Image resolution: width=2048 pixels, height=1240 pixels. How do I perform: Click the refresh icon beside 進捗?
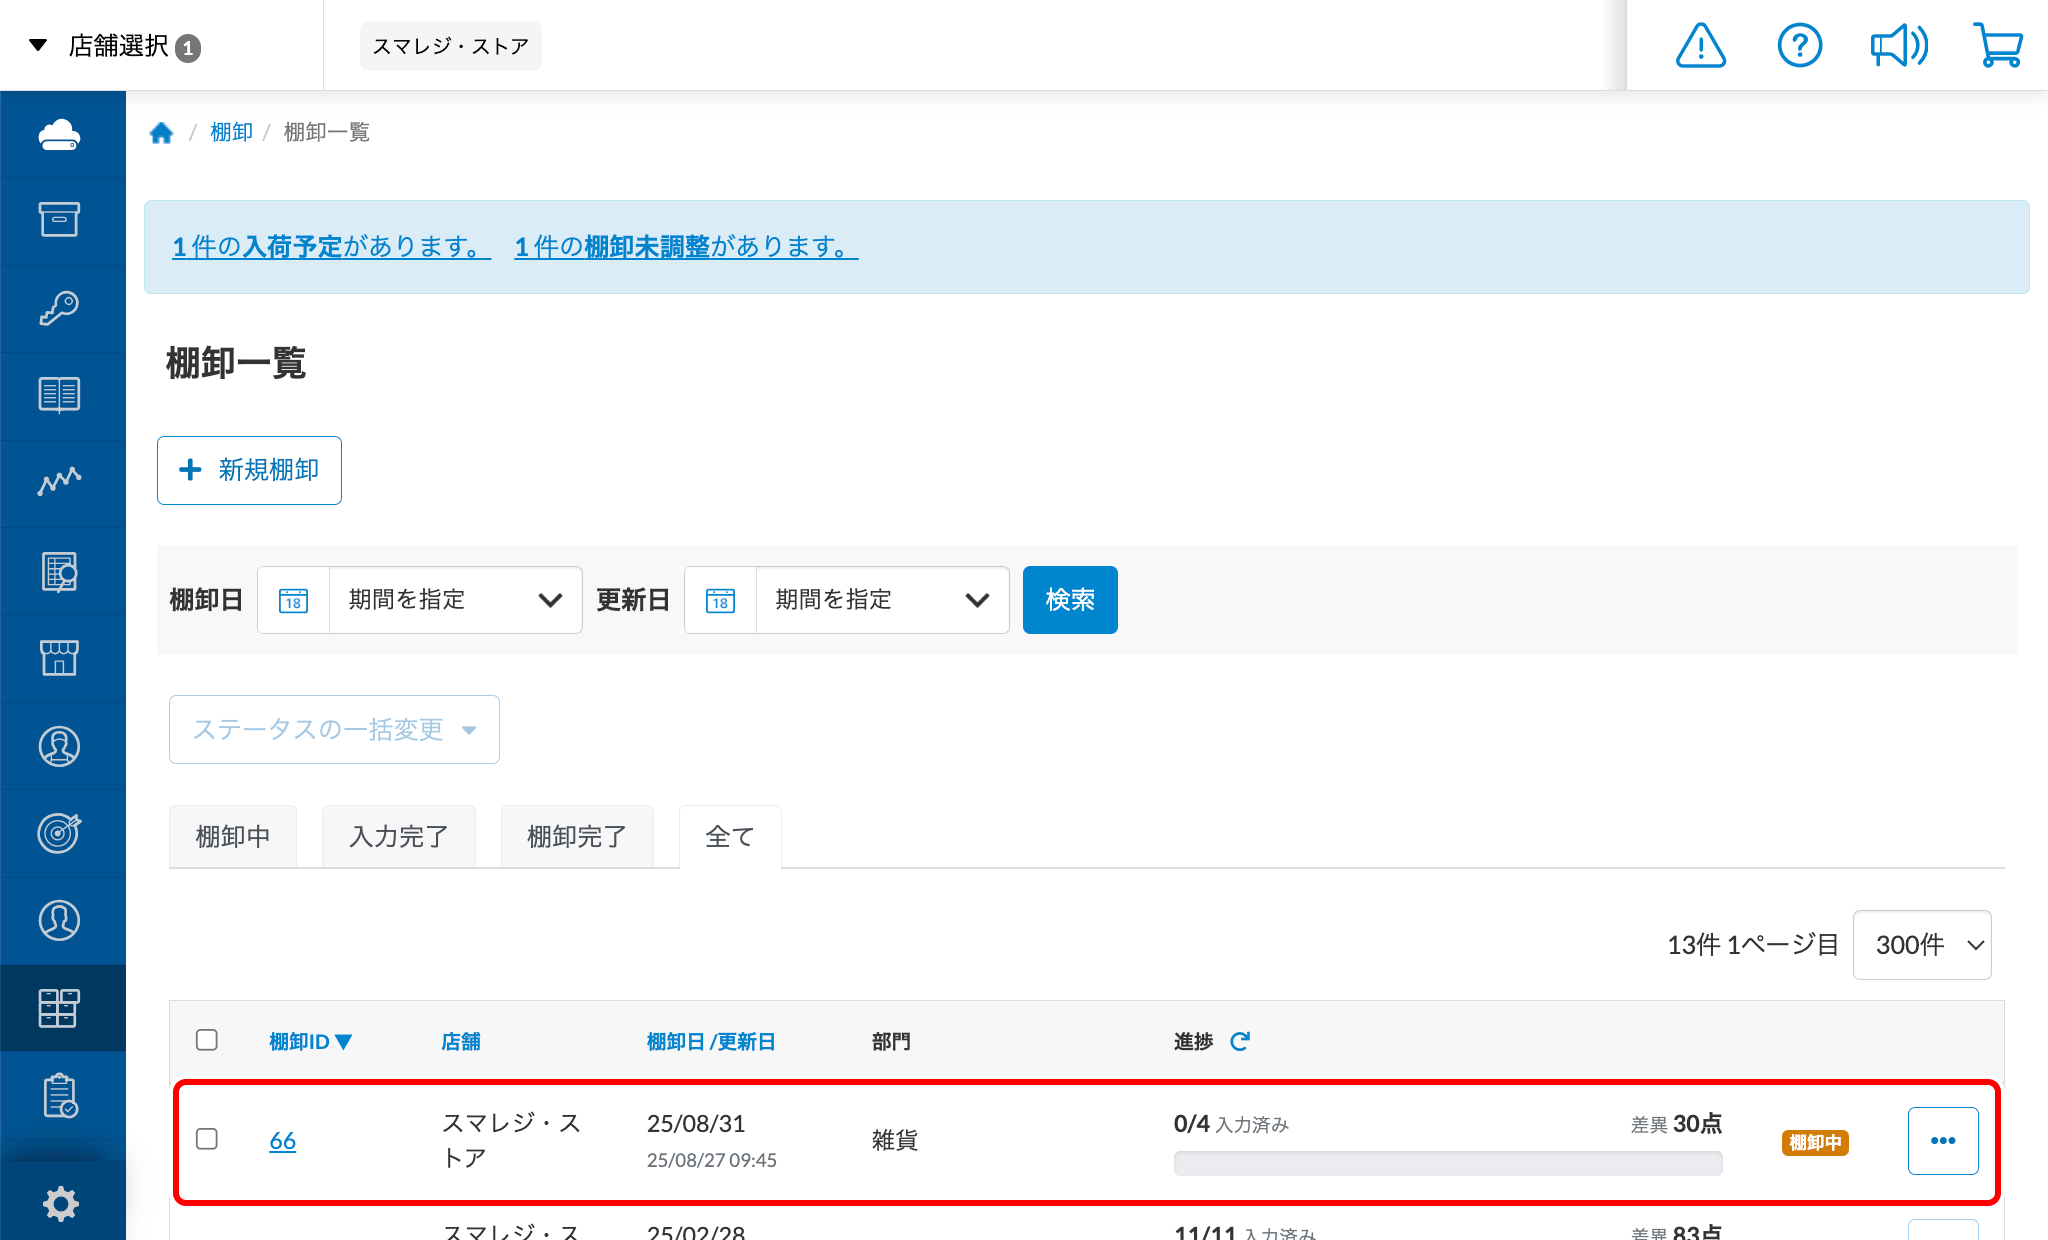click(1240, 1042)
